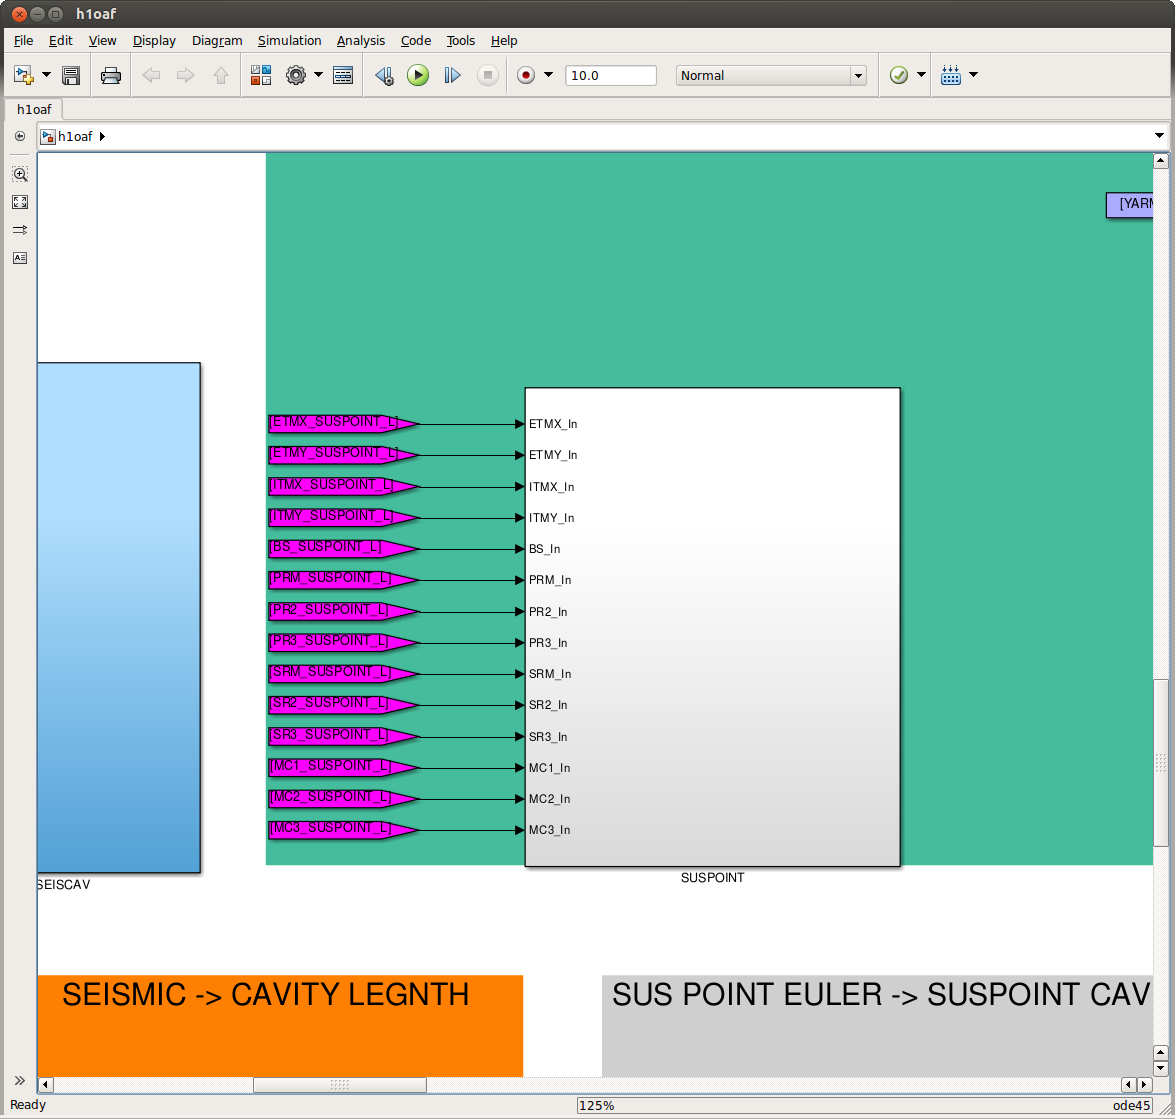Click the Step Back simulation button
The height and width of the screenshot is (1119, 1175).
[384, 75]
